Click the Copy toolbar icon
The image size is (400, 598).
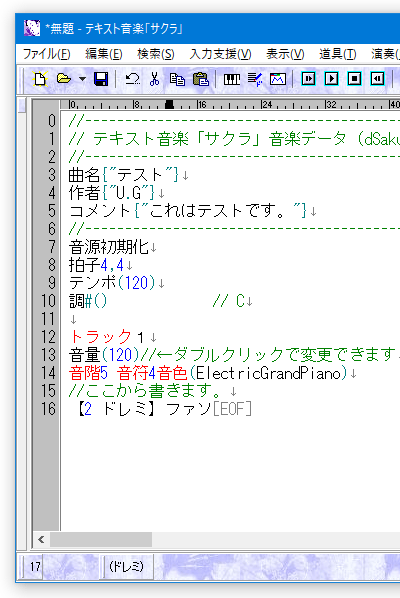(177, 79)
